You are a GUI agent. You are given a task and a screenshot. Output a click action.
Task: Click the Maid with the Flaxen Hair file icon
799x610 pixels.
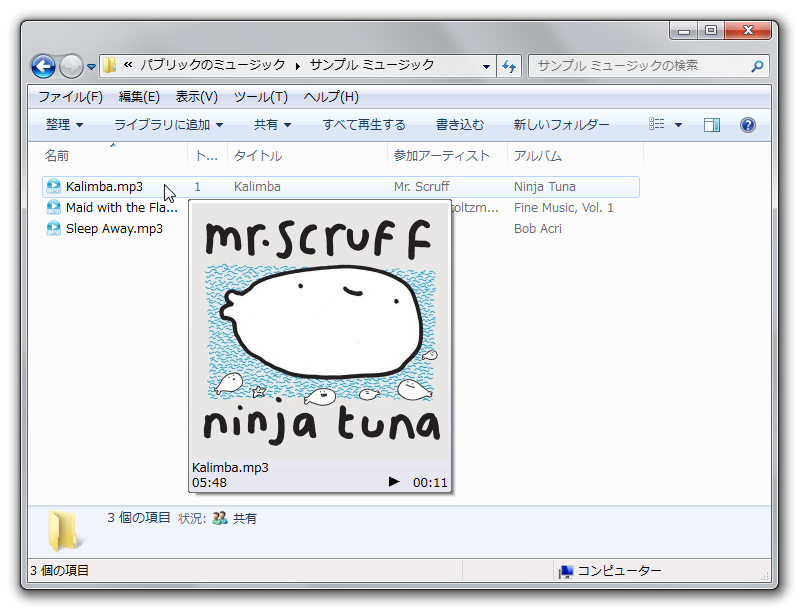coord(54,208)
